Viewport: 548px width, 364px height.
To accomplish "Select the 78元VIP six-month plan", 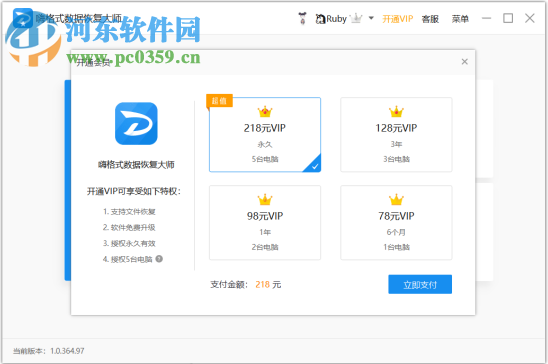I will [396, 223].
